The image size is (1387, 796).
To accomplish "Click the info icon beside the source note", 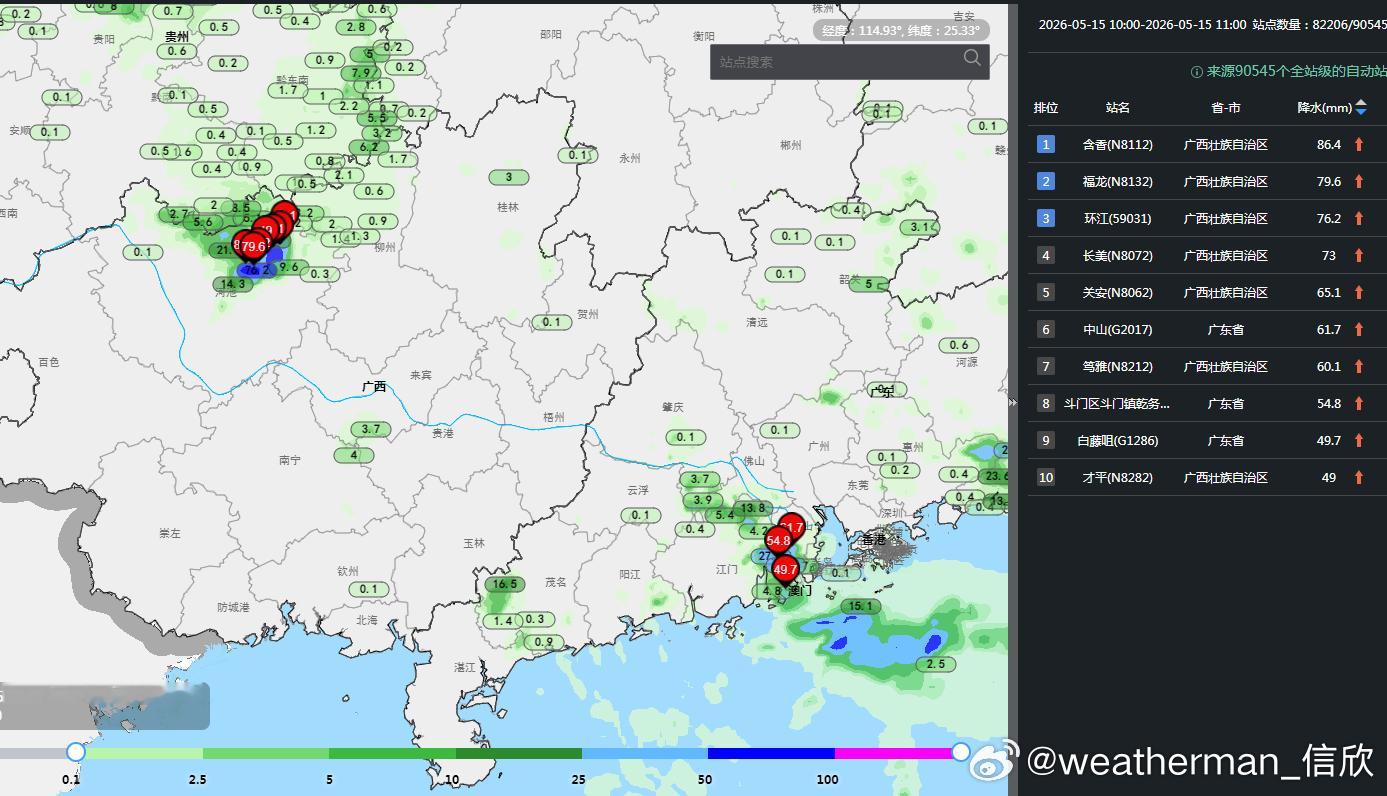I will click(x=1196, y=72).
